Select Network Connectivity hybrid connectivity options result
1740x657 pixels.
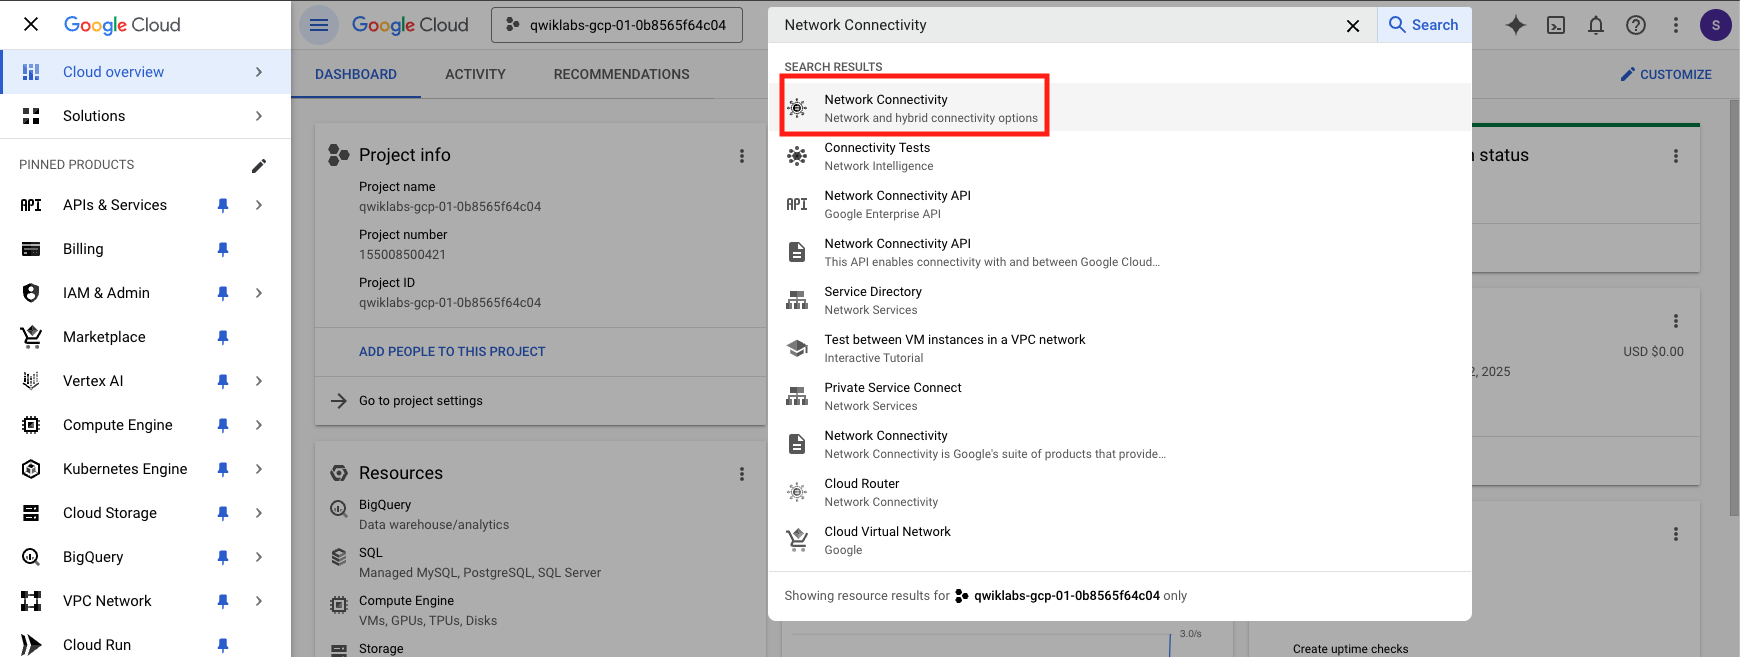point(1120,108)
